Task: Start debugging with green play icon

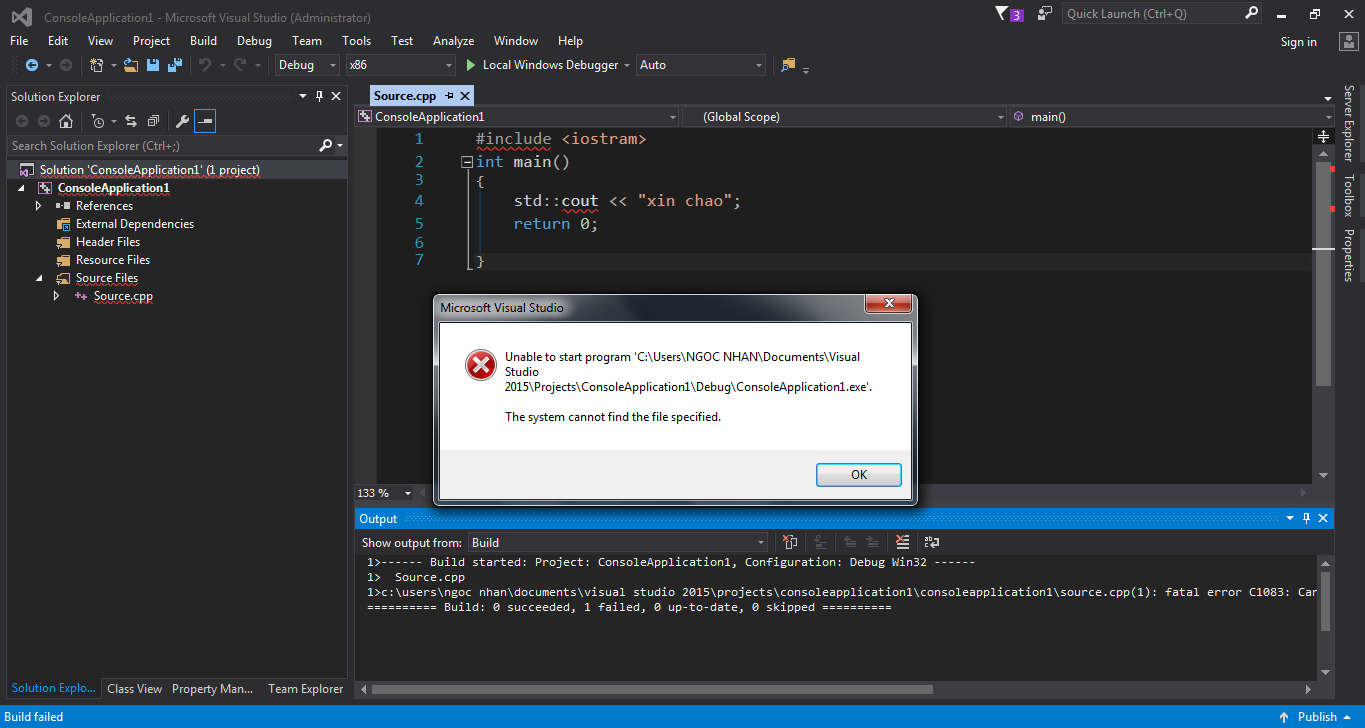Action: 472,65
